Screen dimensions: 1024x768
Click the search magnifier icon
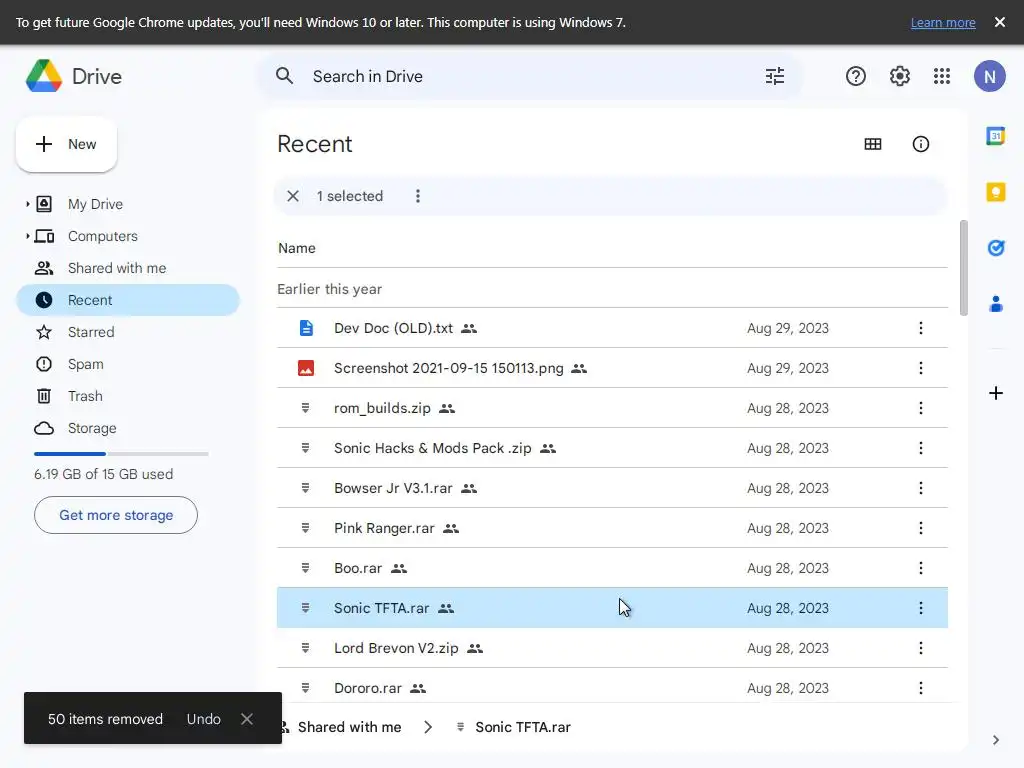284,76
